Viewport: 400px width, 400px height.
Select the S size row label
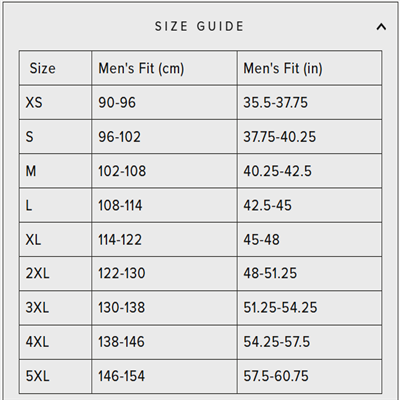coord(55,137)
